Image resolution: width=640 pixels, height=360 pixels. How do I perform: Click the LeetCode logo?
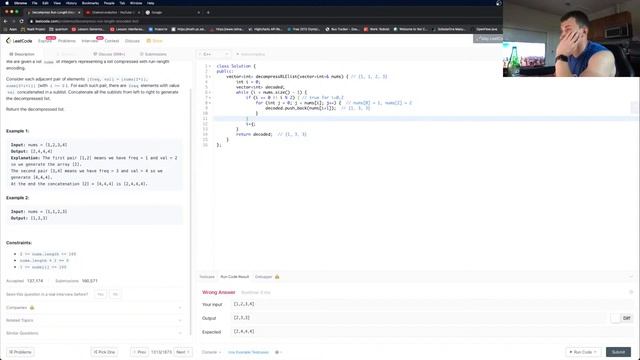pyautogui.click(x=19, y=41)
